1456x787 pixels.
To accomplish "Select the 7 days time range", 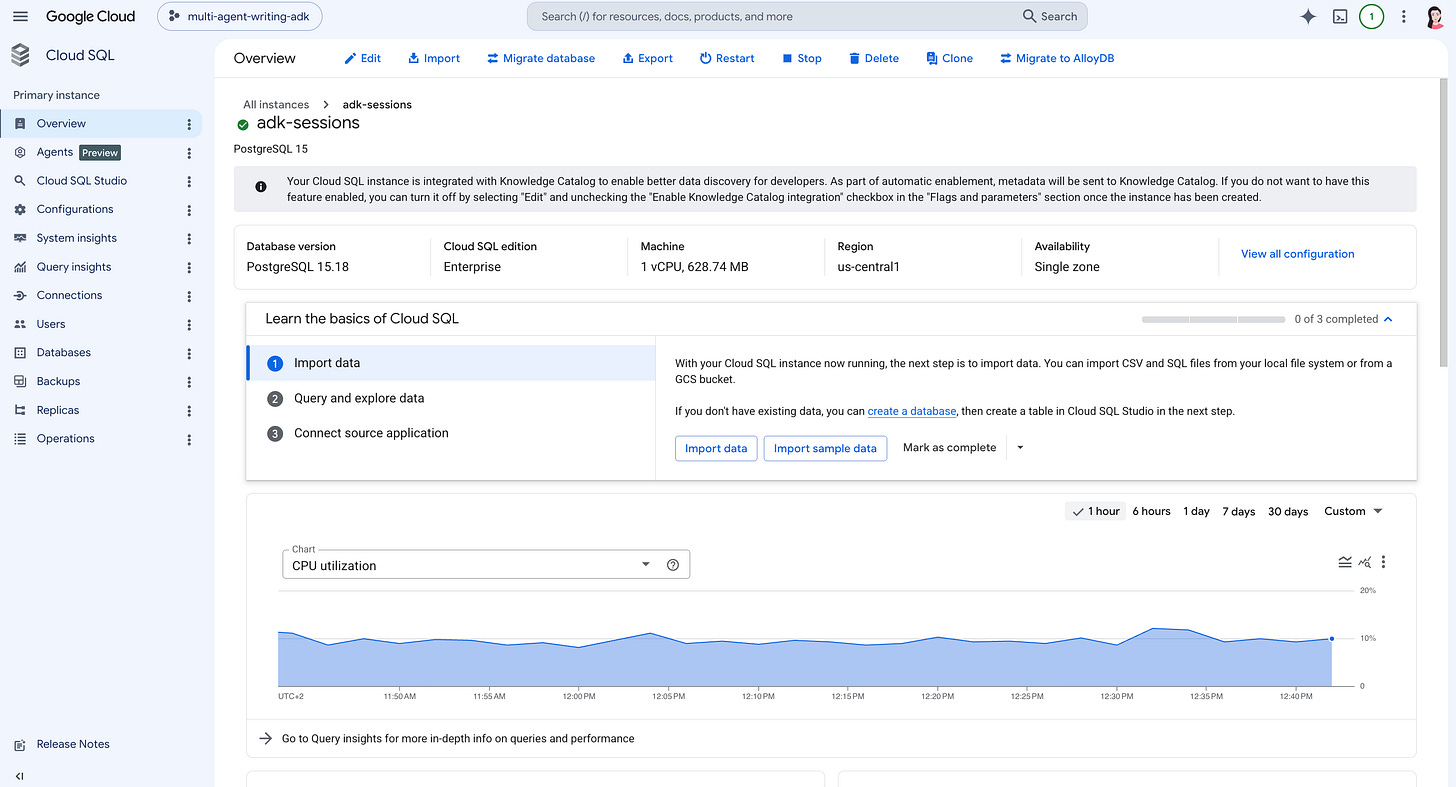I will (1238, 511).
